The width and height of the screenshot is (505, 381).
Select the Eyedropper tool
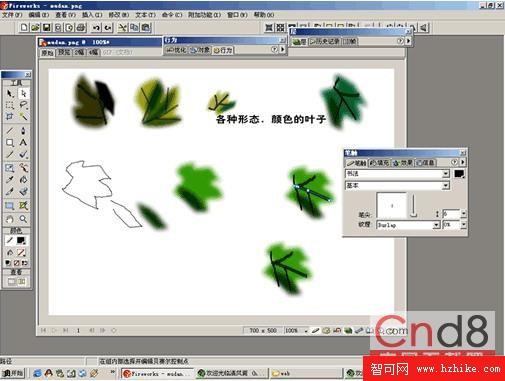pos(10,180)
